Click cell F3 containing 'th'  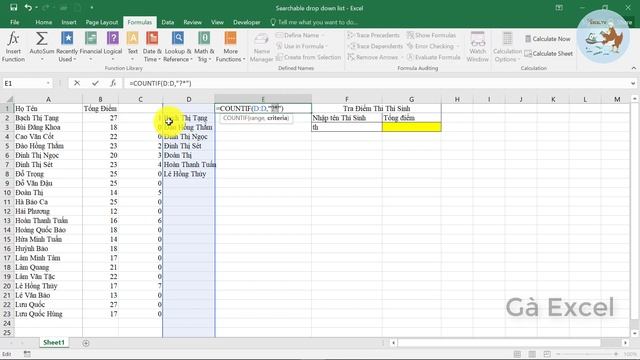coord(347,127)
